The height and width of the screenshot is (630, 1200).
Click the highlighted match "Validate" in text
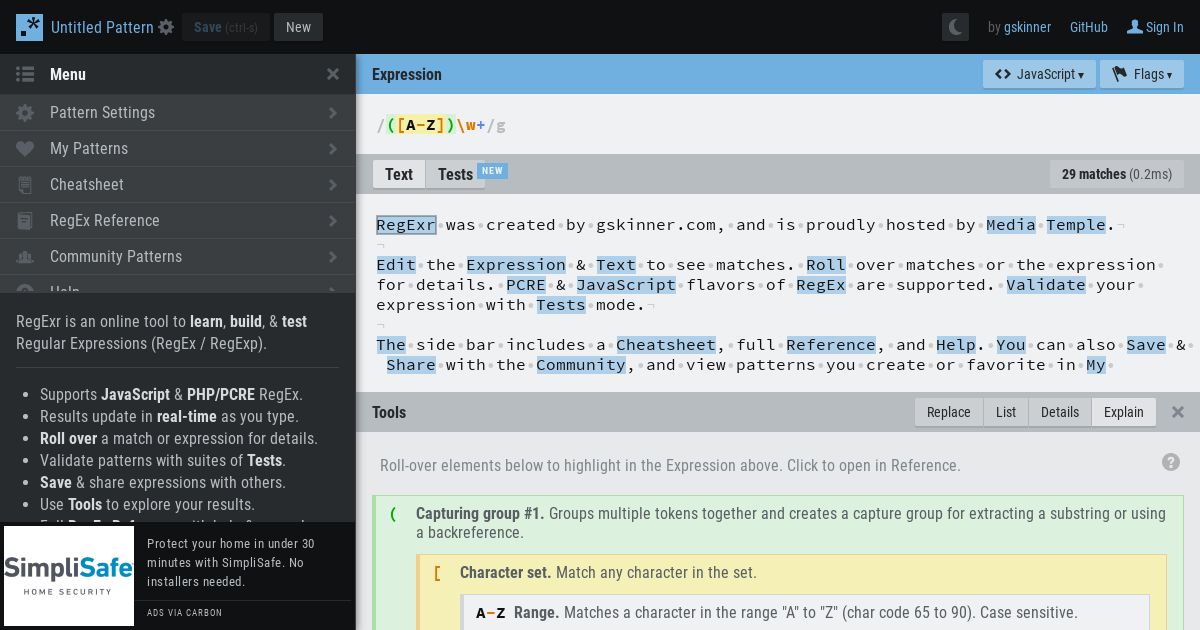pyautogui.click(x=1046, y=285)
